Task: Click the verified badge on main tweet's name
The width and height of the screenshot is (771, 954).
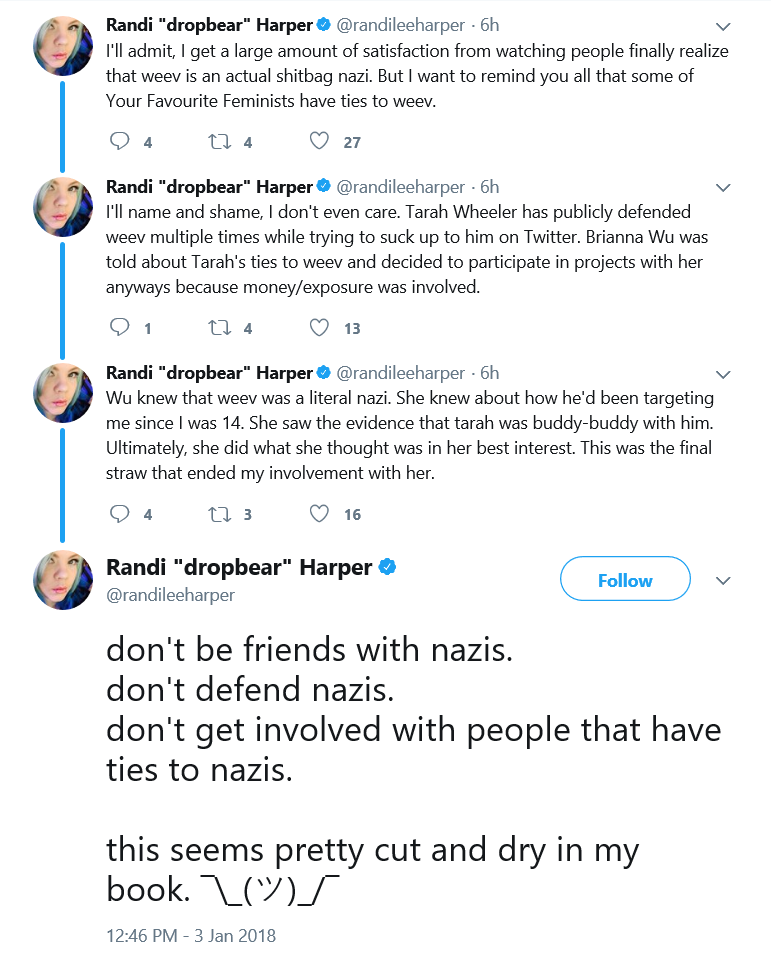Action: coord(388,566)
